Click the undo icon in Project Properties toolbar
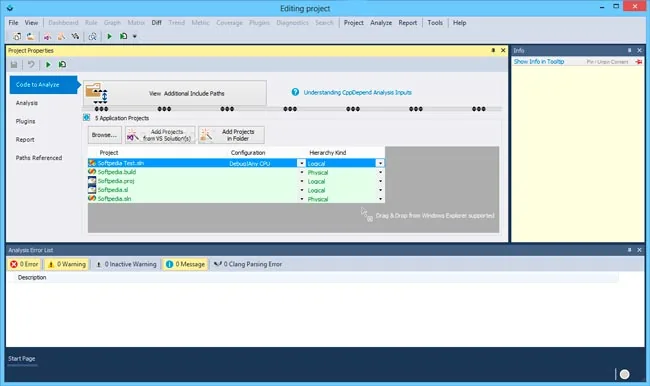This screenshot has height=386, width=650. (x=31, y=65)
